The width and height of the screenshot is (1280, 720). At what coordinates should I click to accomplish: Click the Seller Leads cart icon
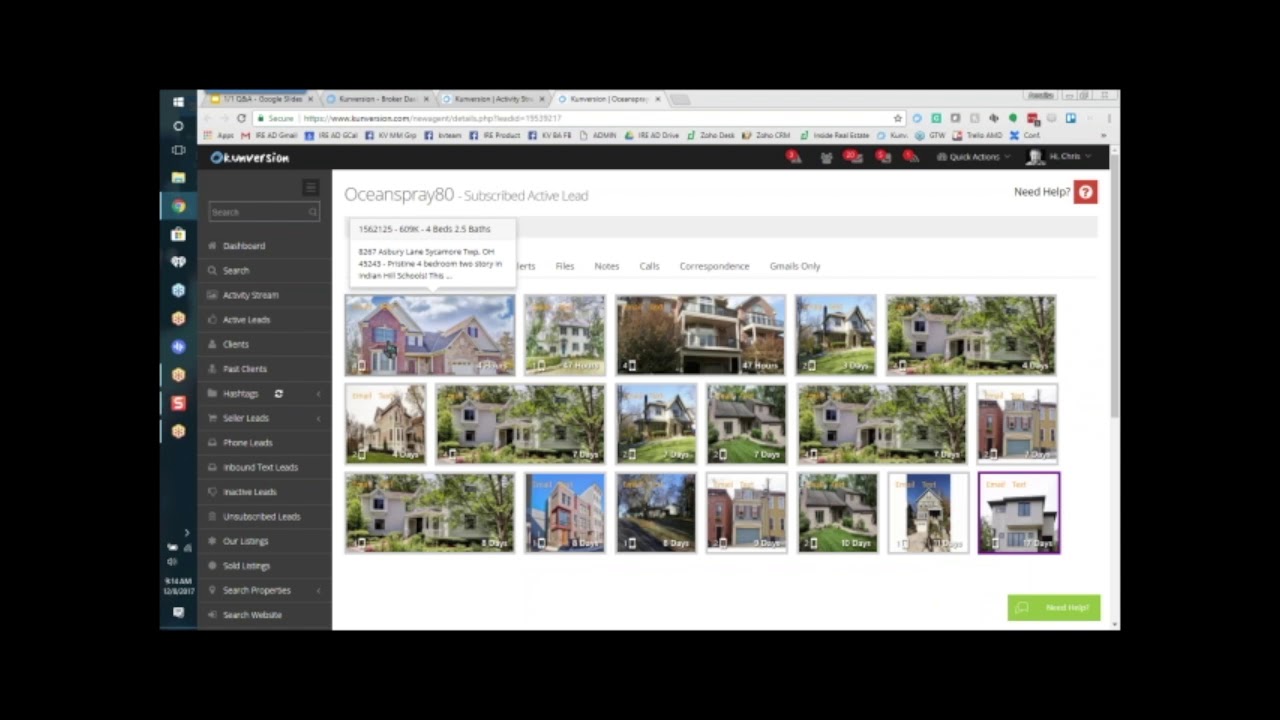[212, 418]
